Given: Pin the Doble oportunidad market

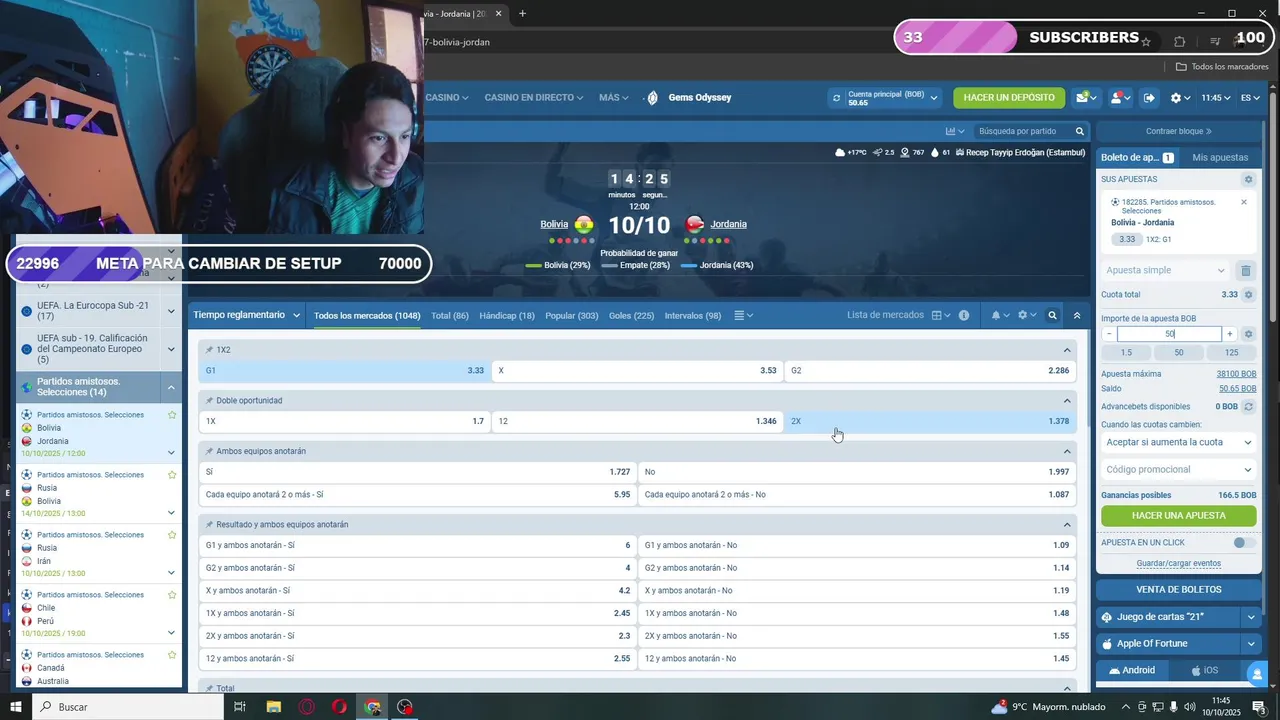Looking at the screenshot, I should tap(209, 400).
